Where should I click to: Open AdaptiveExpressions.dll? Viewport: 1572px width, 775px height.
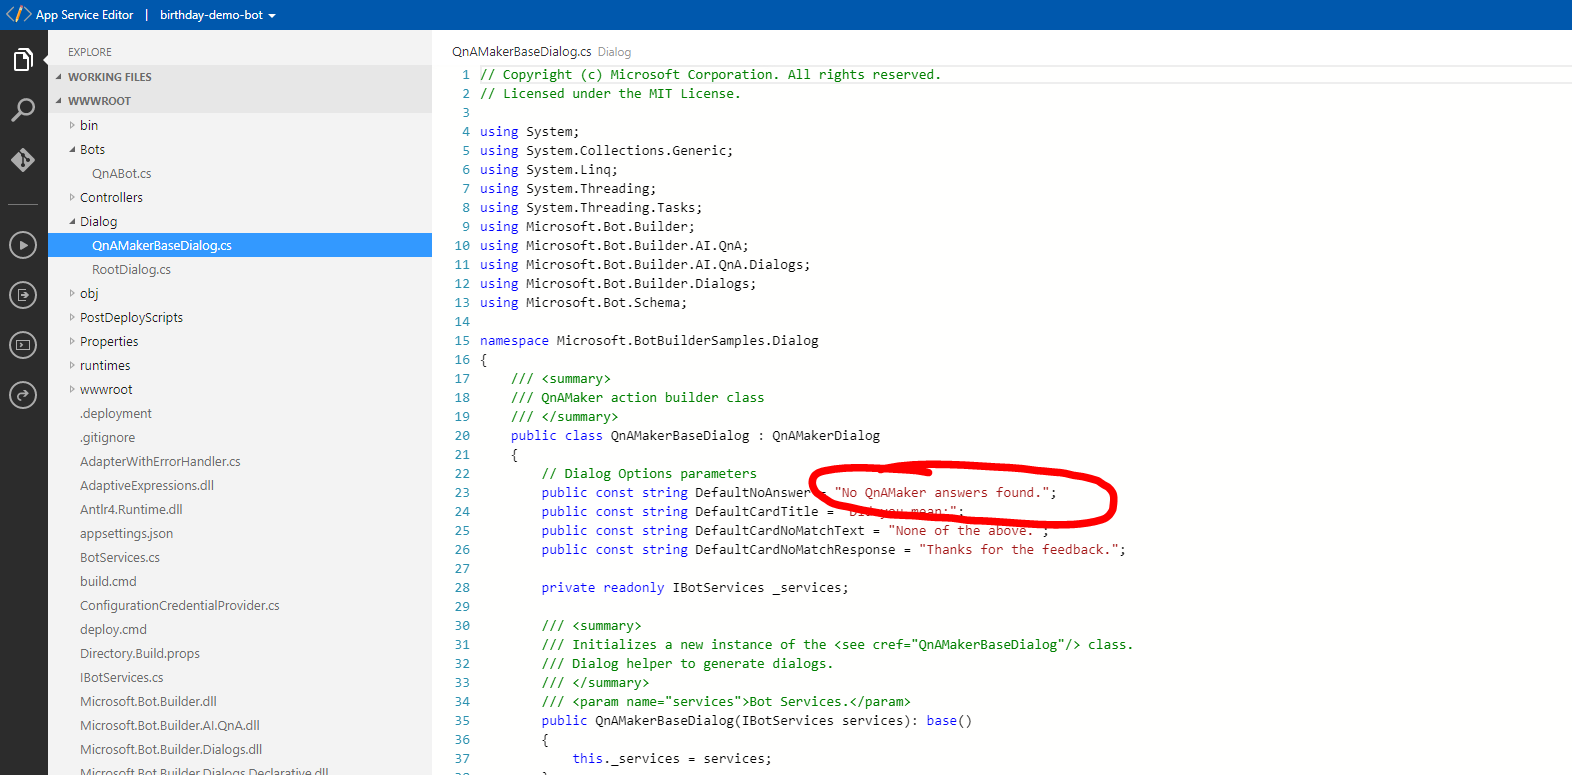[147, 485]
